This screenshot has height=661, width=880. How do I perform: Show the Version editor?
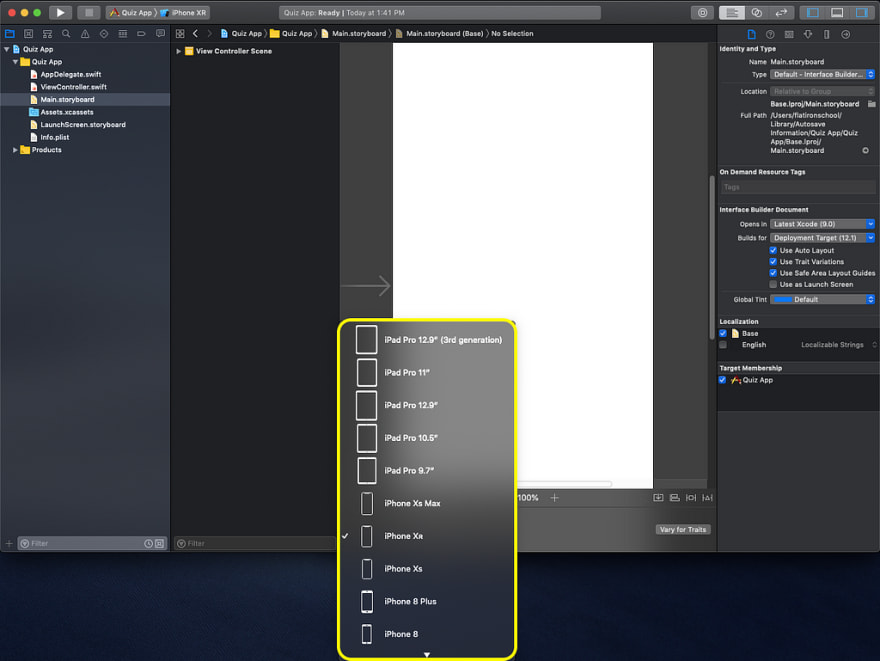click(x=781, y=12)
